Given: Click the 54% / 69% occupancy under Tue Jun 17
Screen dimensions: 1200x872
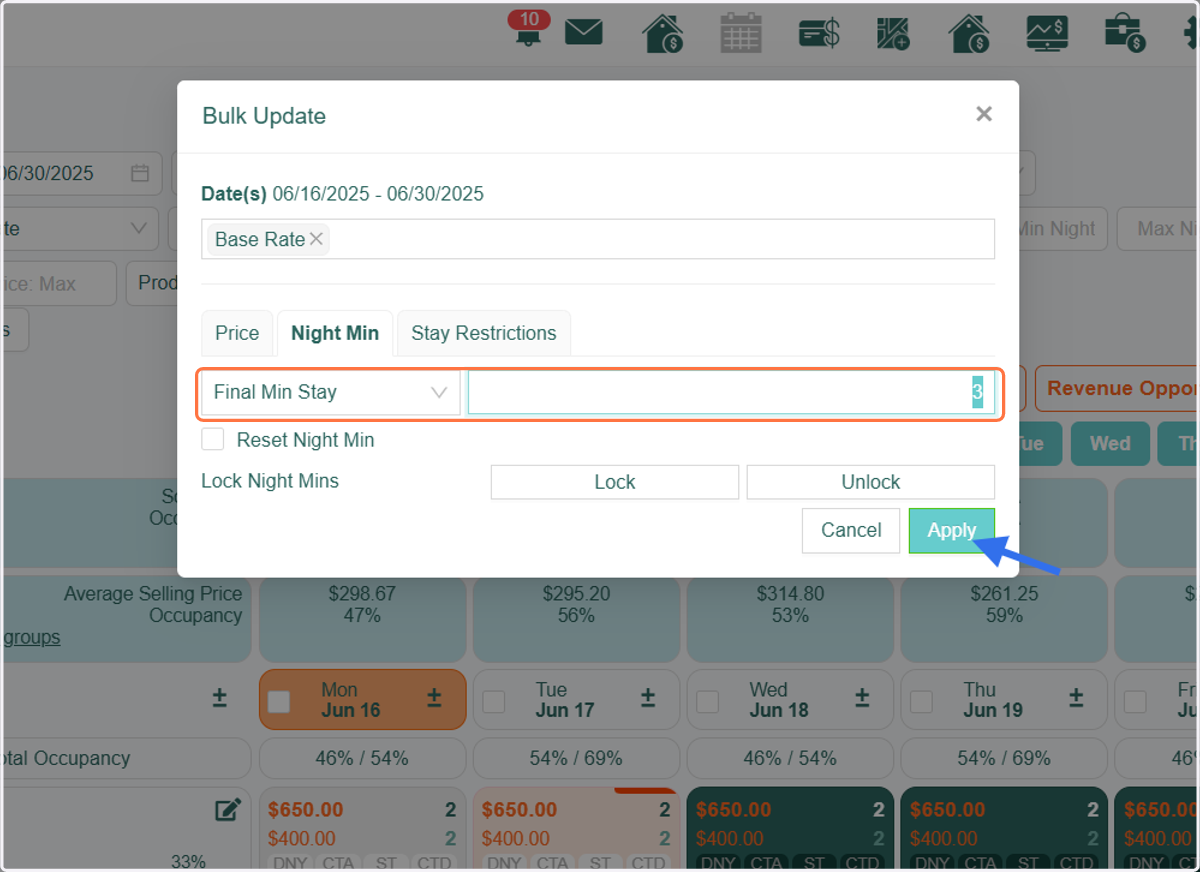Looking at the screenshot, I should coord(576,758).
